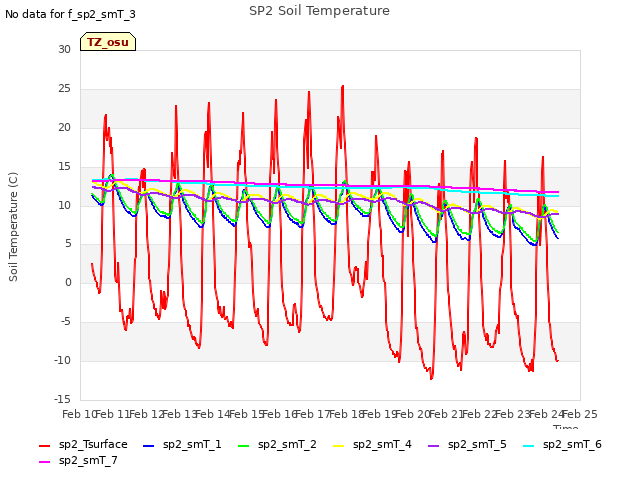Click the 5 y-axis tick label
This screenshot has width=640, height=480.
point(68,244)
